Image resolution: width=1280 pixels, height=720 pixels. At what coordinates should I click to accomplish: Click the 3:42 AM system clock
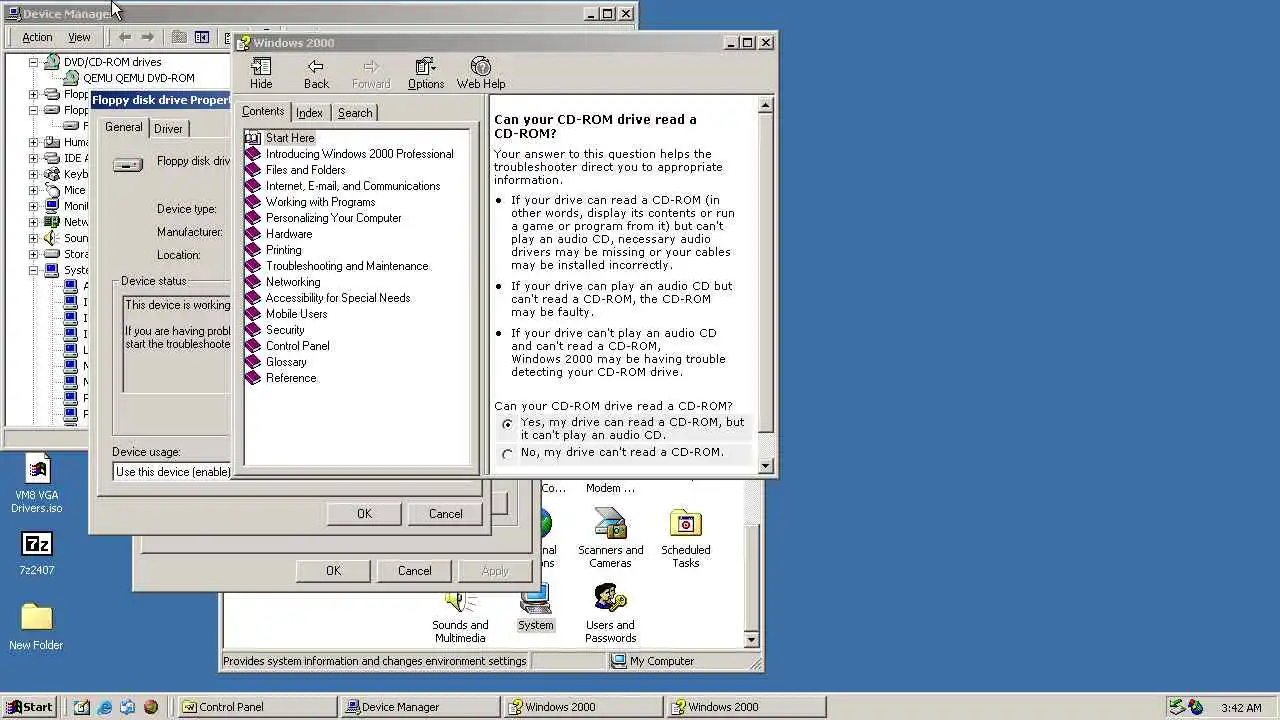point(1241,708)
